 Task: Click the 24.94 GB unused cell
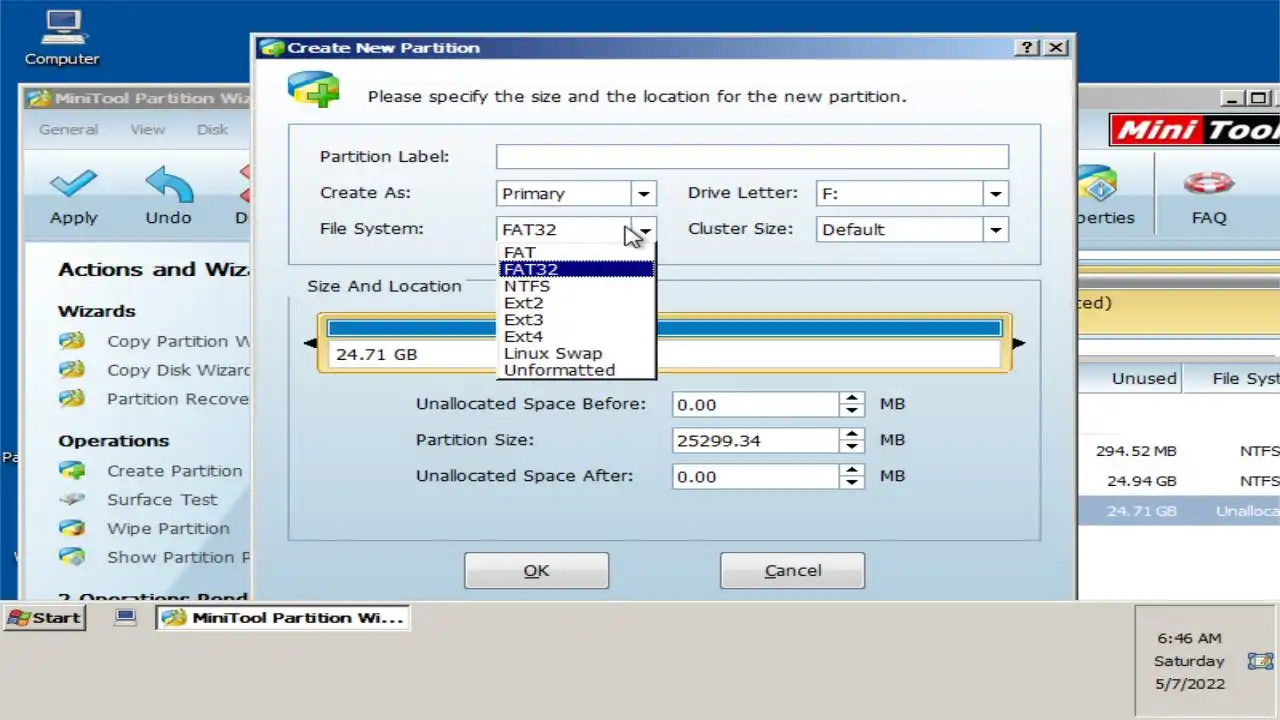[1142, 481]
